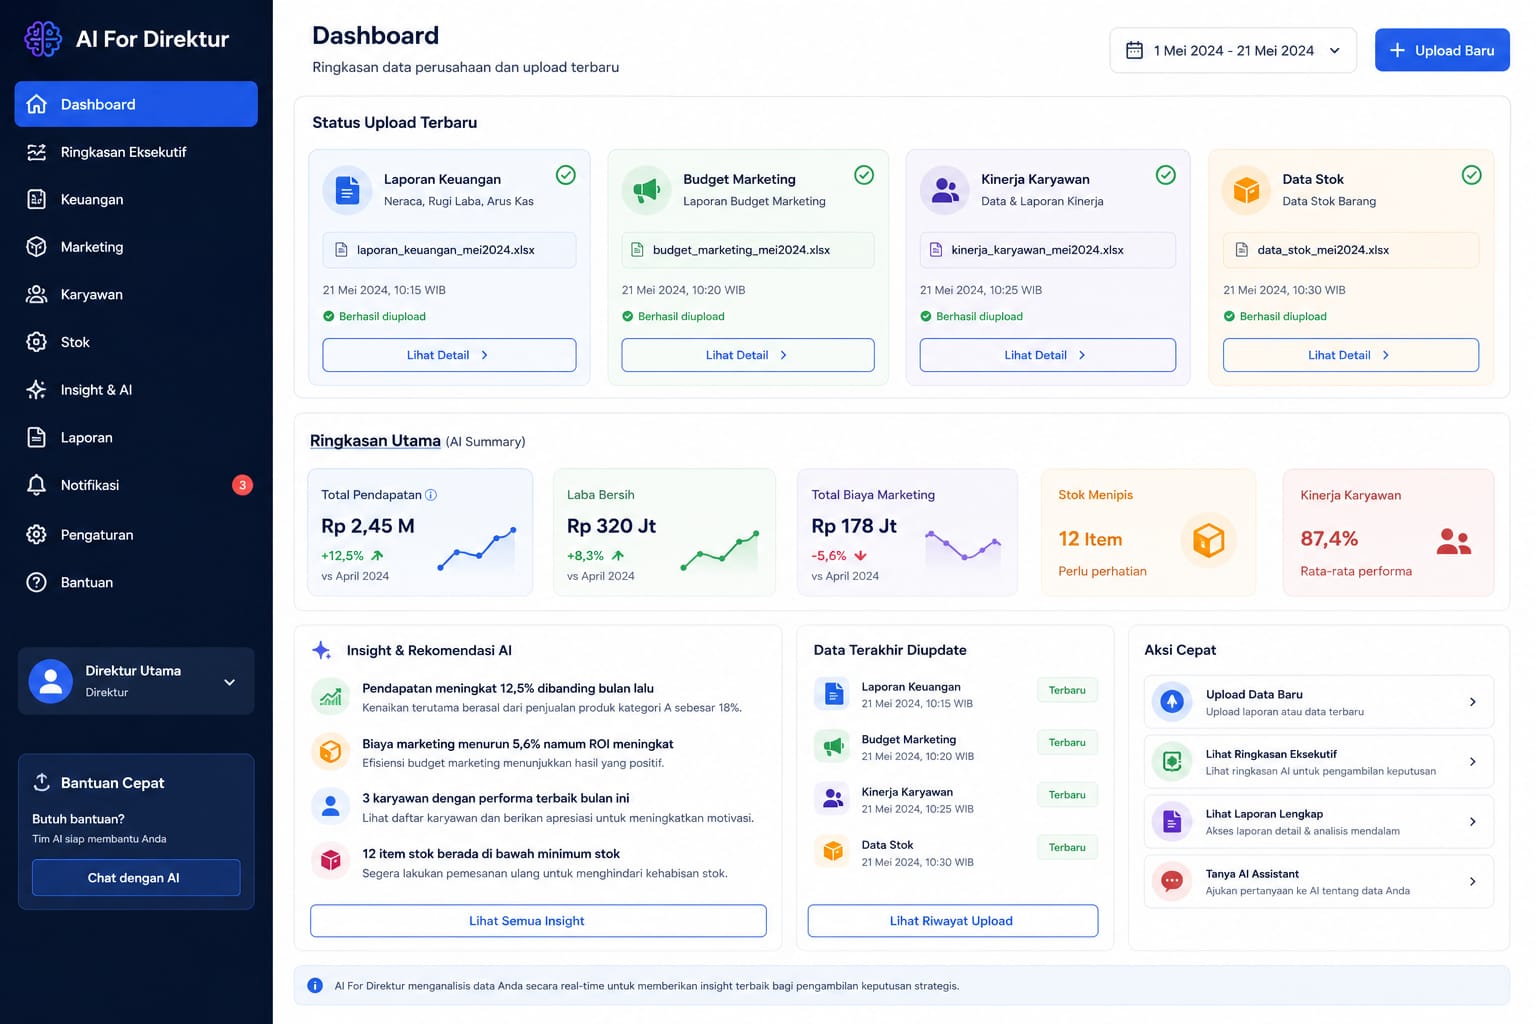
Task: Click the Direktur Utama avatar icon
Action: (x=51, y=681)
